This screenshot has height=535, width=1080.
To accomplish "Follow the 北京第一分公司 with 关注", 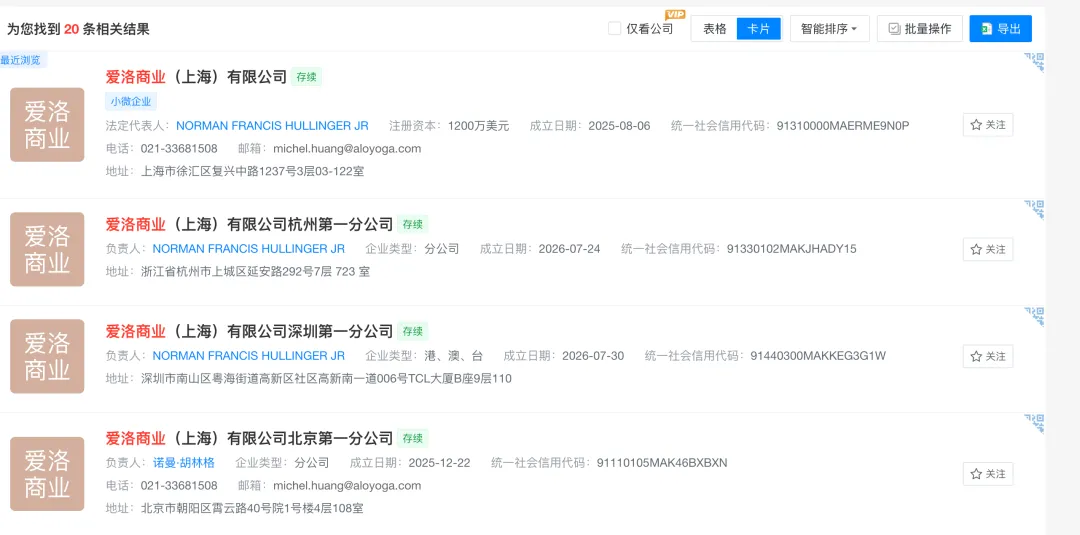I will click(988, 474).
